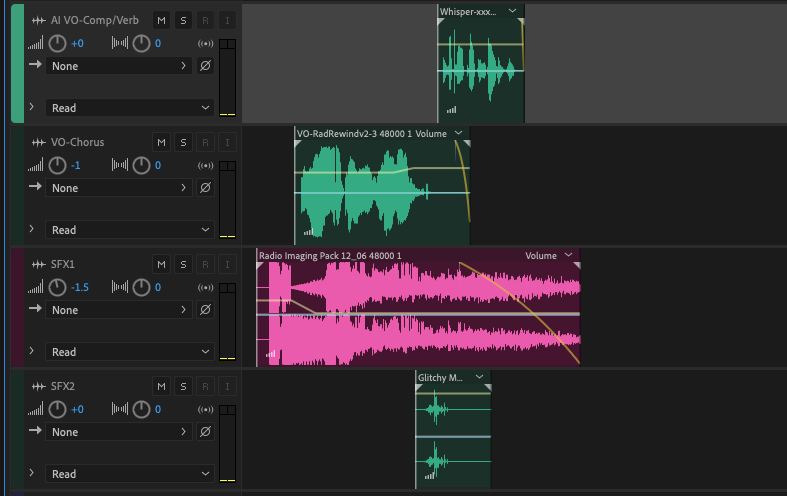This screenshot has height=496, width=787.
Task: Open the Read automation dropdown on SFX1
Action: 129,352
